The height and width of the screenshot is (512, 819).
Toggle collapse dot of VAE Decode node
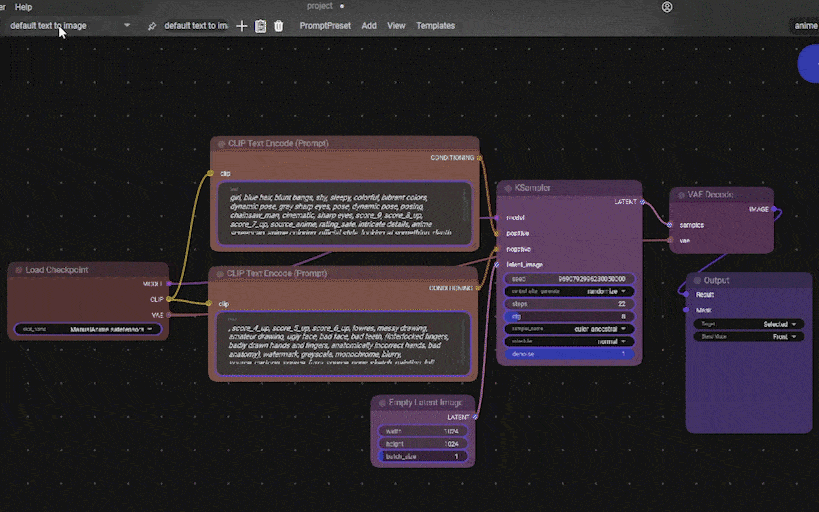click(681, 195)
